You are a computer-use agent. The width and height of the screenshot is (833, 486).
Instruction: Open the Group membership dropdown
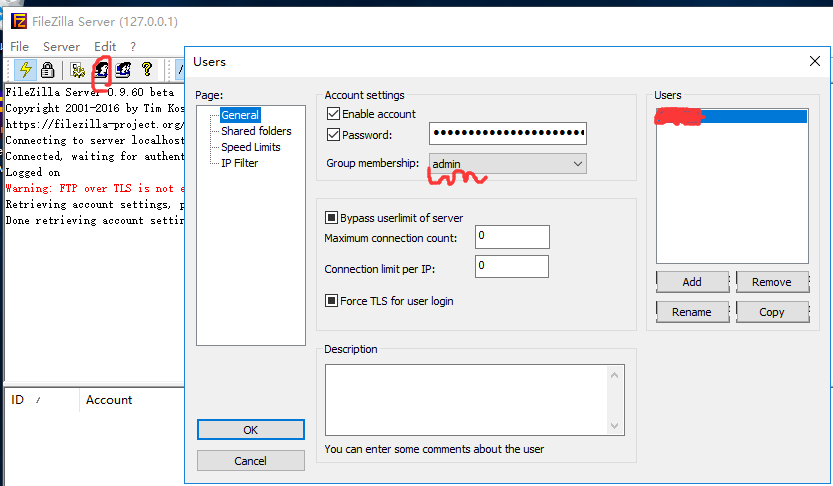[x=508, y=164]
